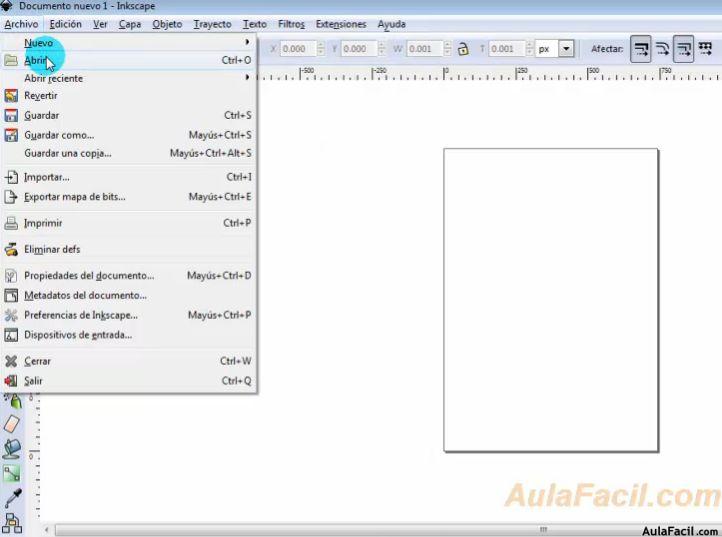Image resolution: width=722 pixels, height=537 pixels.
Task: Toggle Afectar: scale stroke width
Action: (640, 48)
